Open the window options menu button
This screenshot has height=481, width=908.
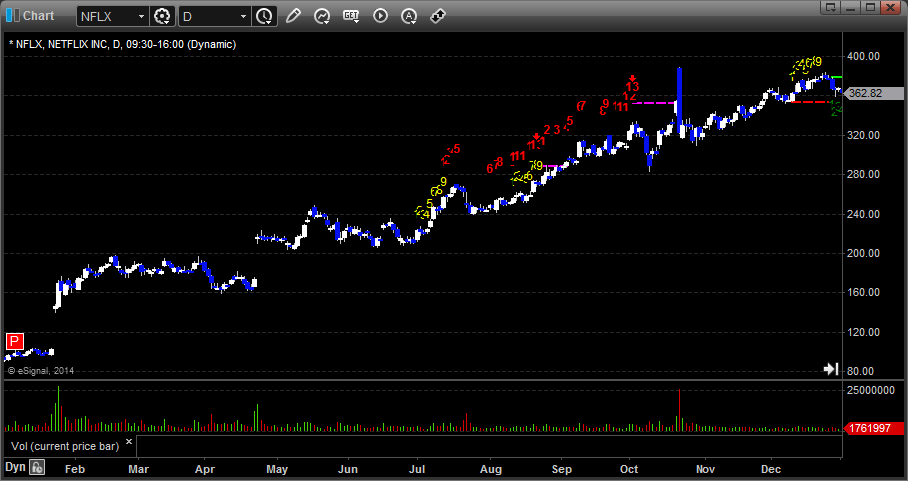[x=830, y=7]
